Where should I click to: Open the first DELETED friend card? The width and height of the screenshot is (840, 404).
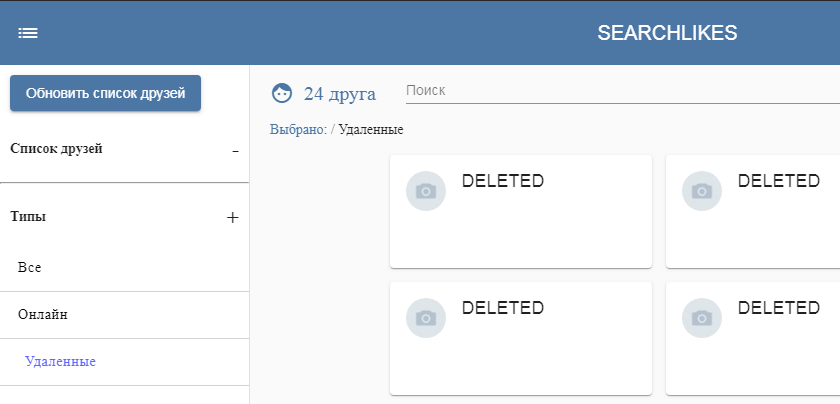click(521, 211)
